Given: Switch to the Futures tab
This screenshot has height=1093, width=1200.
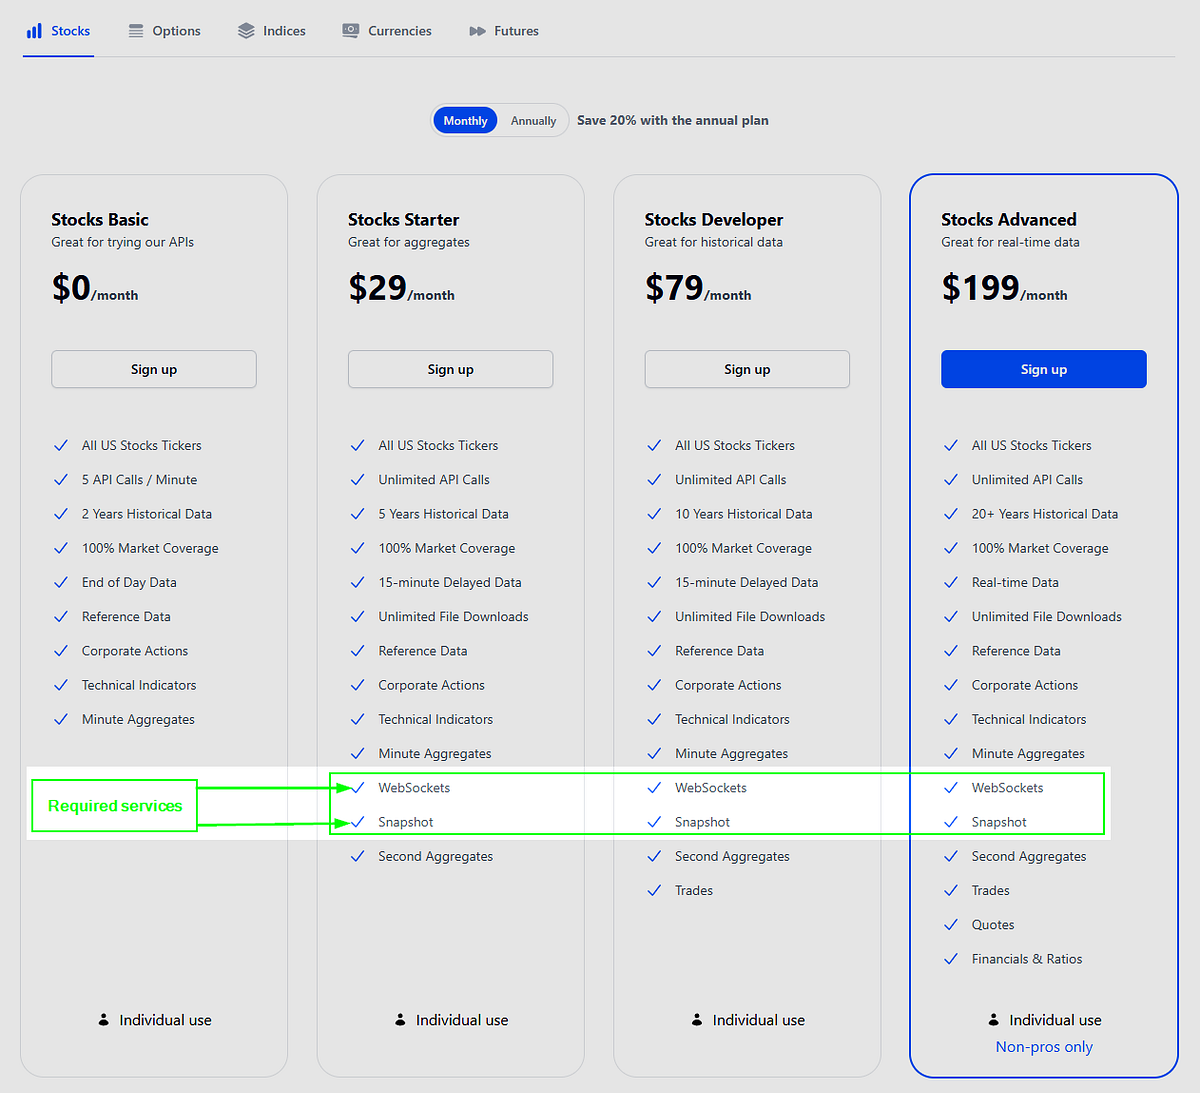Looking at the screenshot, I should click(516, 31).
